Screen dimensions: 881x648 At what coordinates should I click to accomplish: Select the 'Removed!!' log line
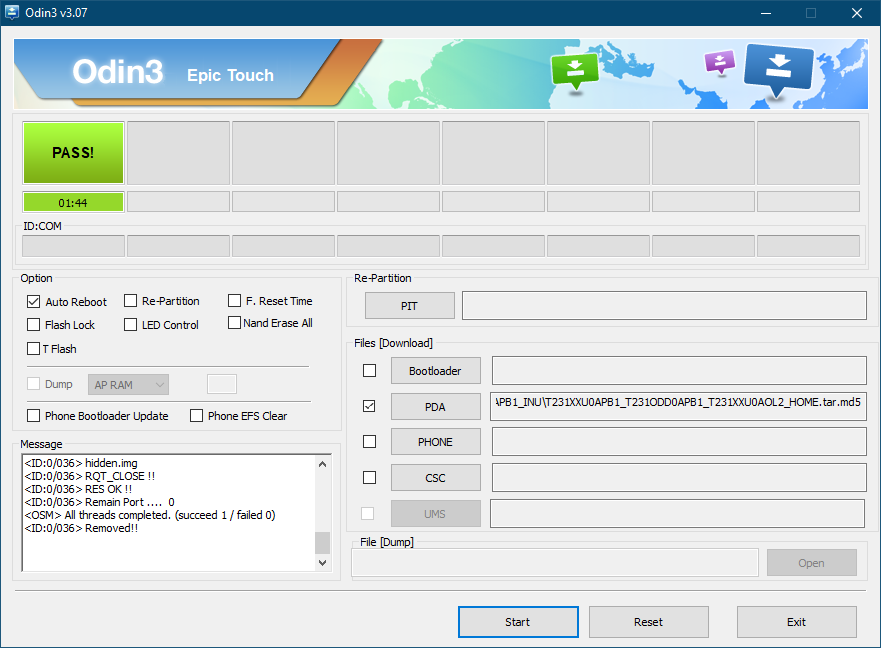click(x=81, y=528)
